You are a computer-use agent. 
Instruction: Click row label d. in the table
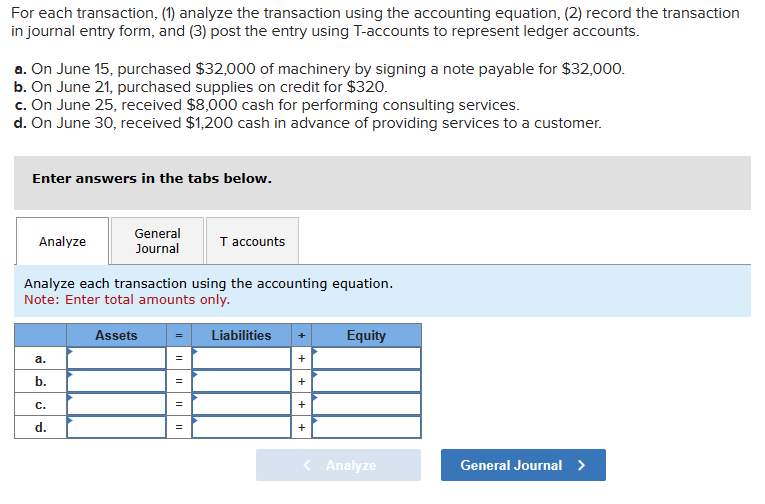pos(40,427)
